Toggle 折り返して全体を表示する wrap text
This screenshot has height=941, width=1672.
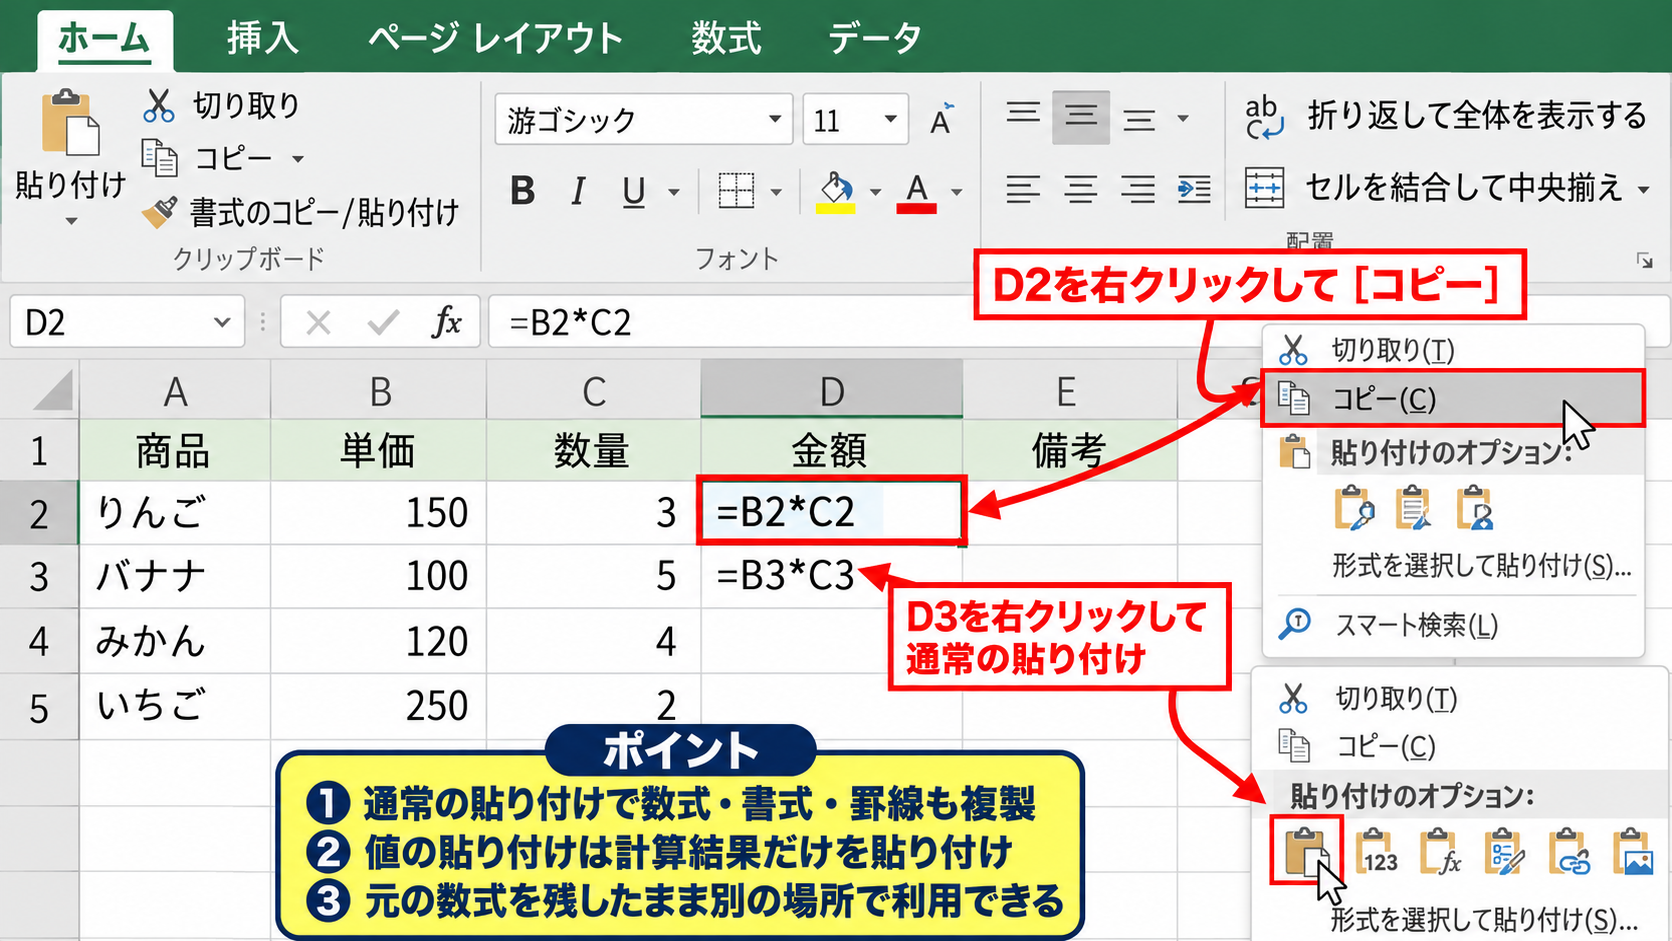(1444, 117)
